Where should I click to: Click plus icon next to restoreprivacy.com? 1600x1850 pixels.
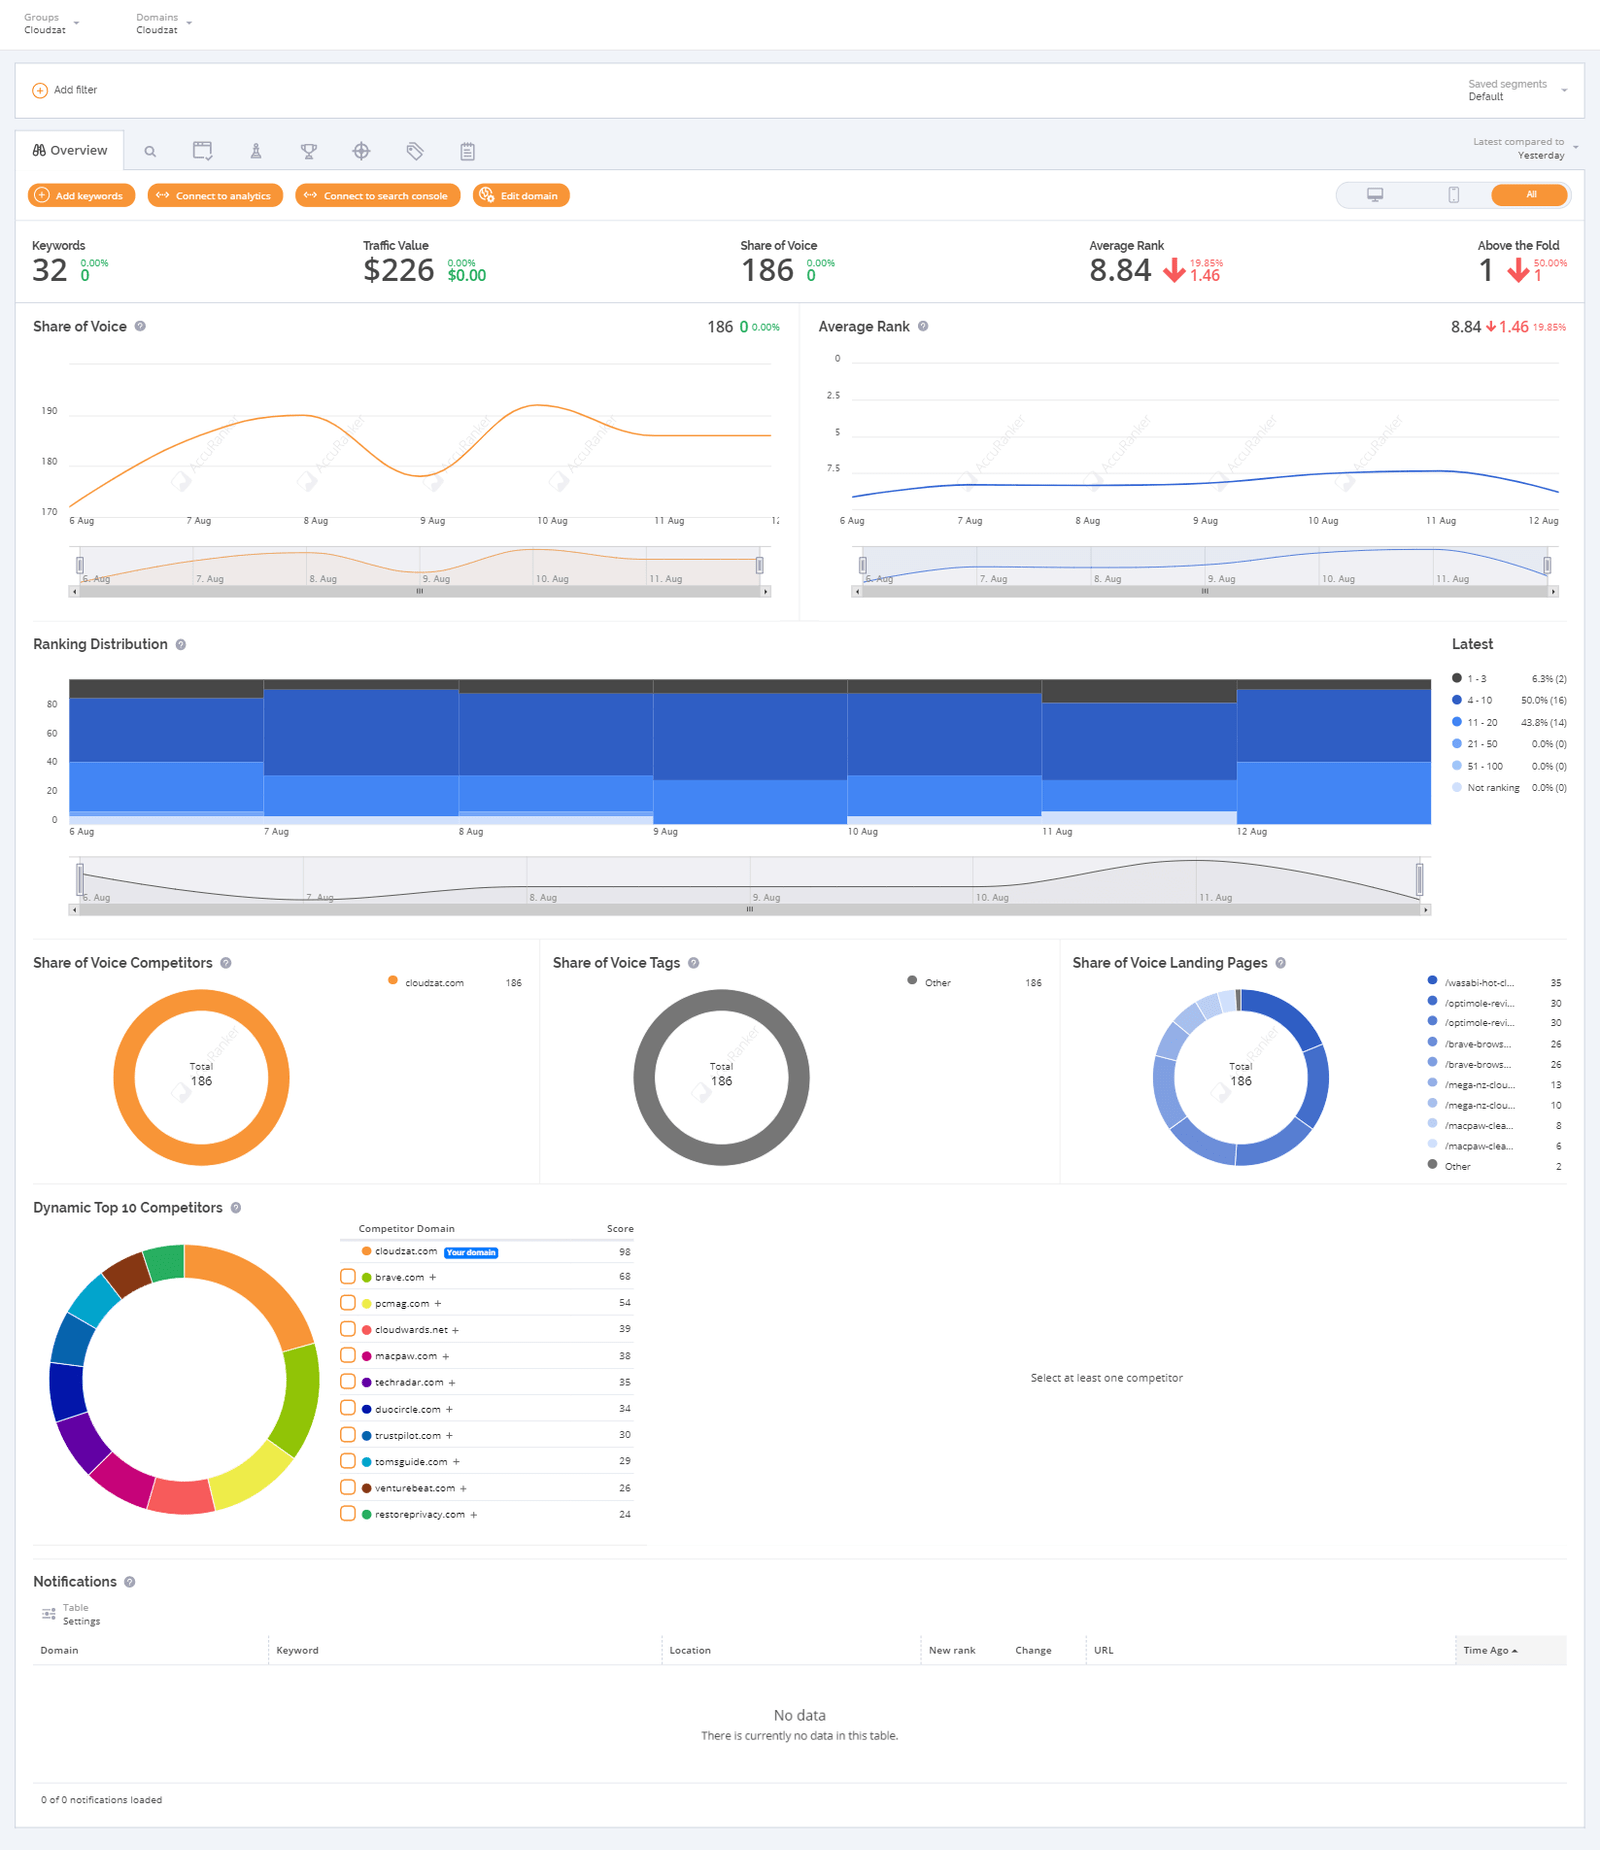point(474,1515)
